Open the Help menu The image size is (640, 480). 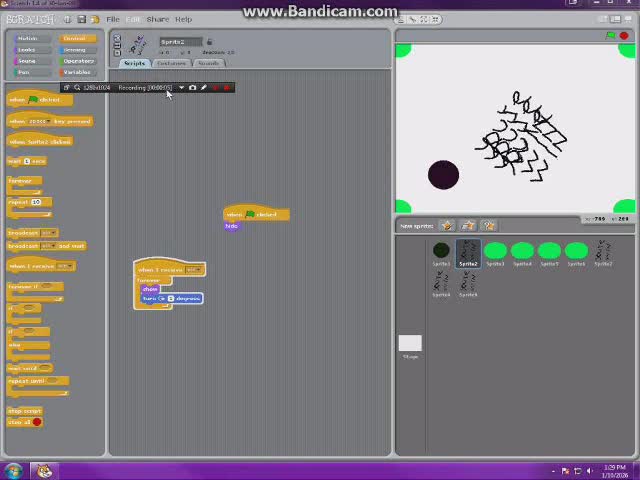(x=183, y=19)
